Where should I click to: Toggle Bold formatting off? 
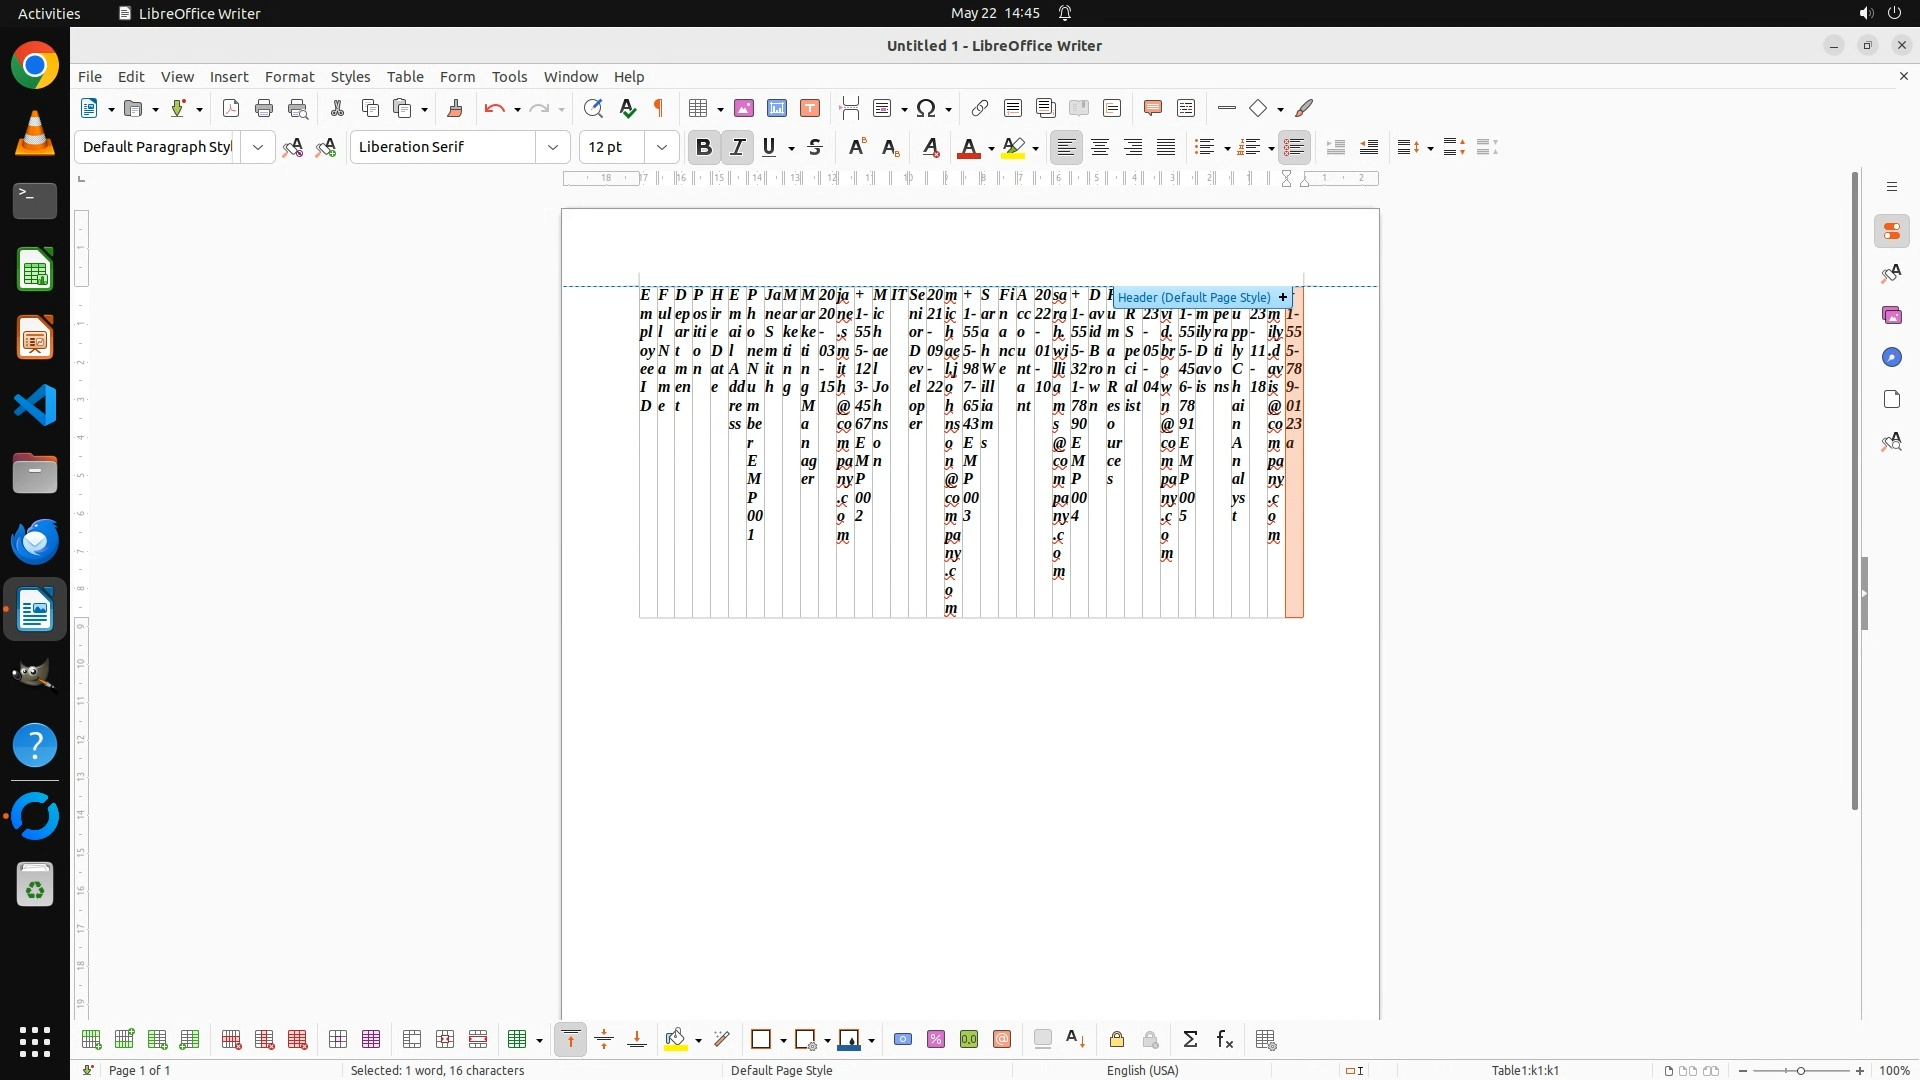coord(704,147)
